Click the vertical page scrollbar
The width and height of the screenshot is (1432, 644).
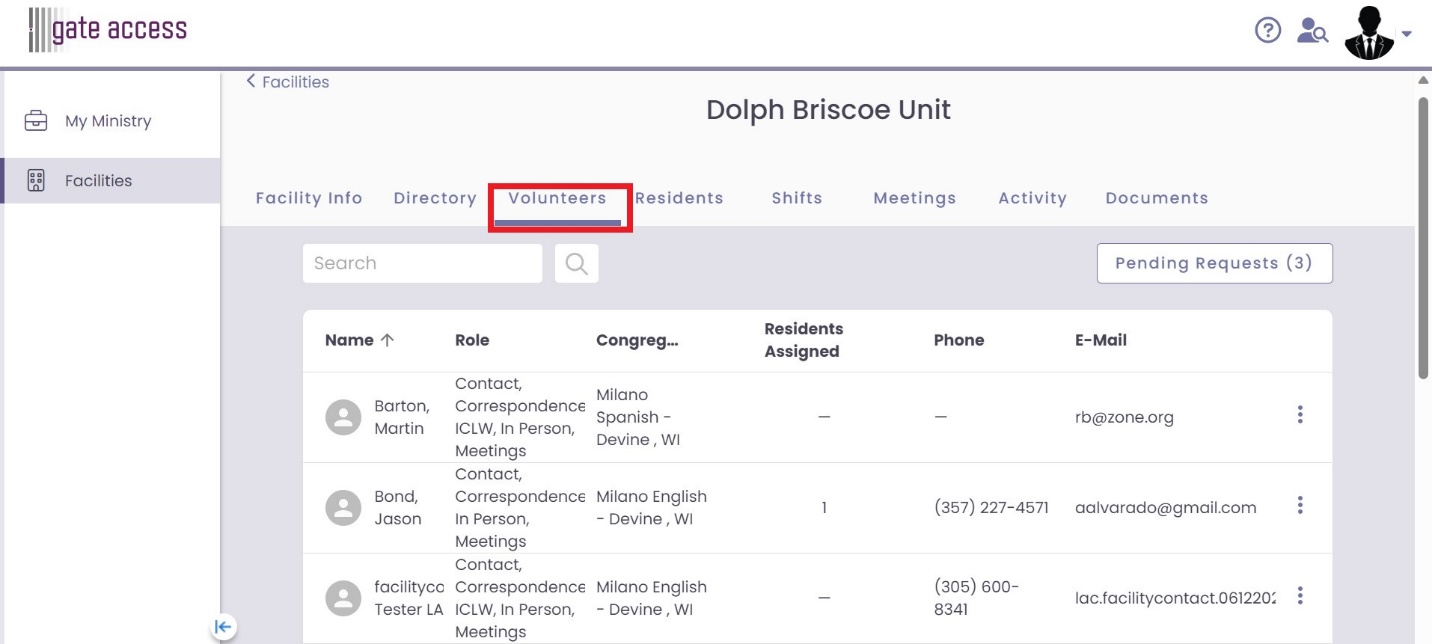point(1424,238)
